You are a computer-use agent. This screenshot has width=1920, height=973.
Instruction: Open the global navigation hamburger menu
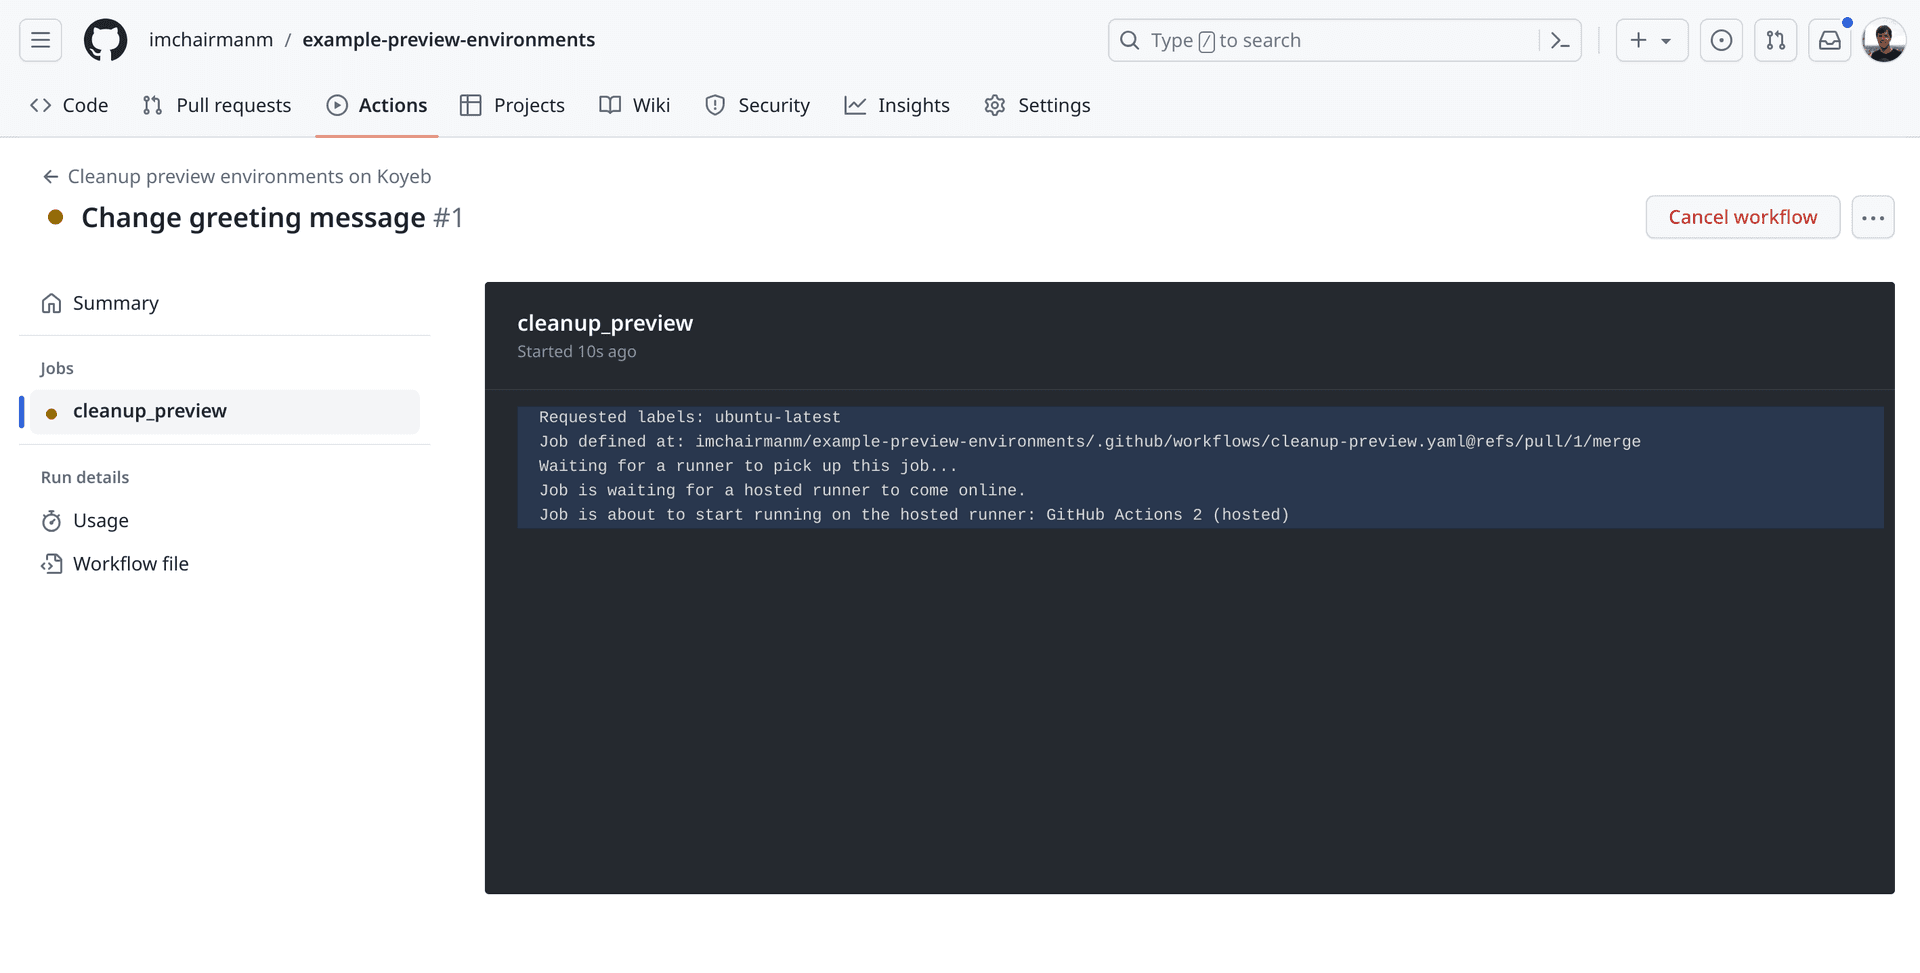pyautogui.click(x=40, y=40)
